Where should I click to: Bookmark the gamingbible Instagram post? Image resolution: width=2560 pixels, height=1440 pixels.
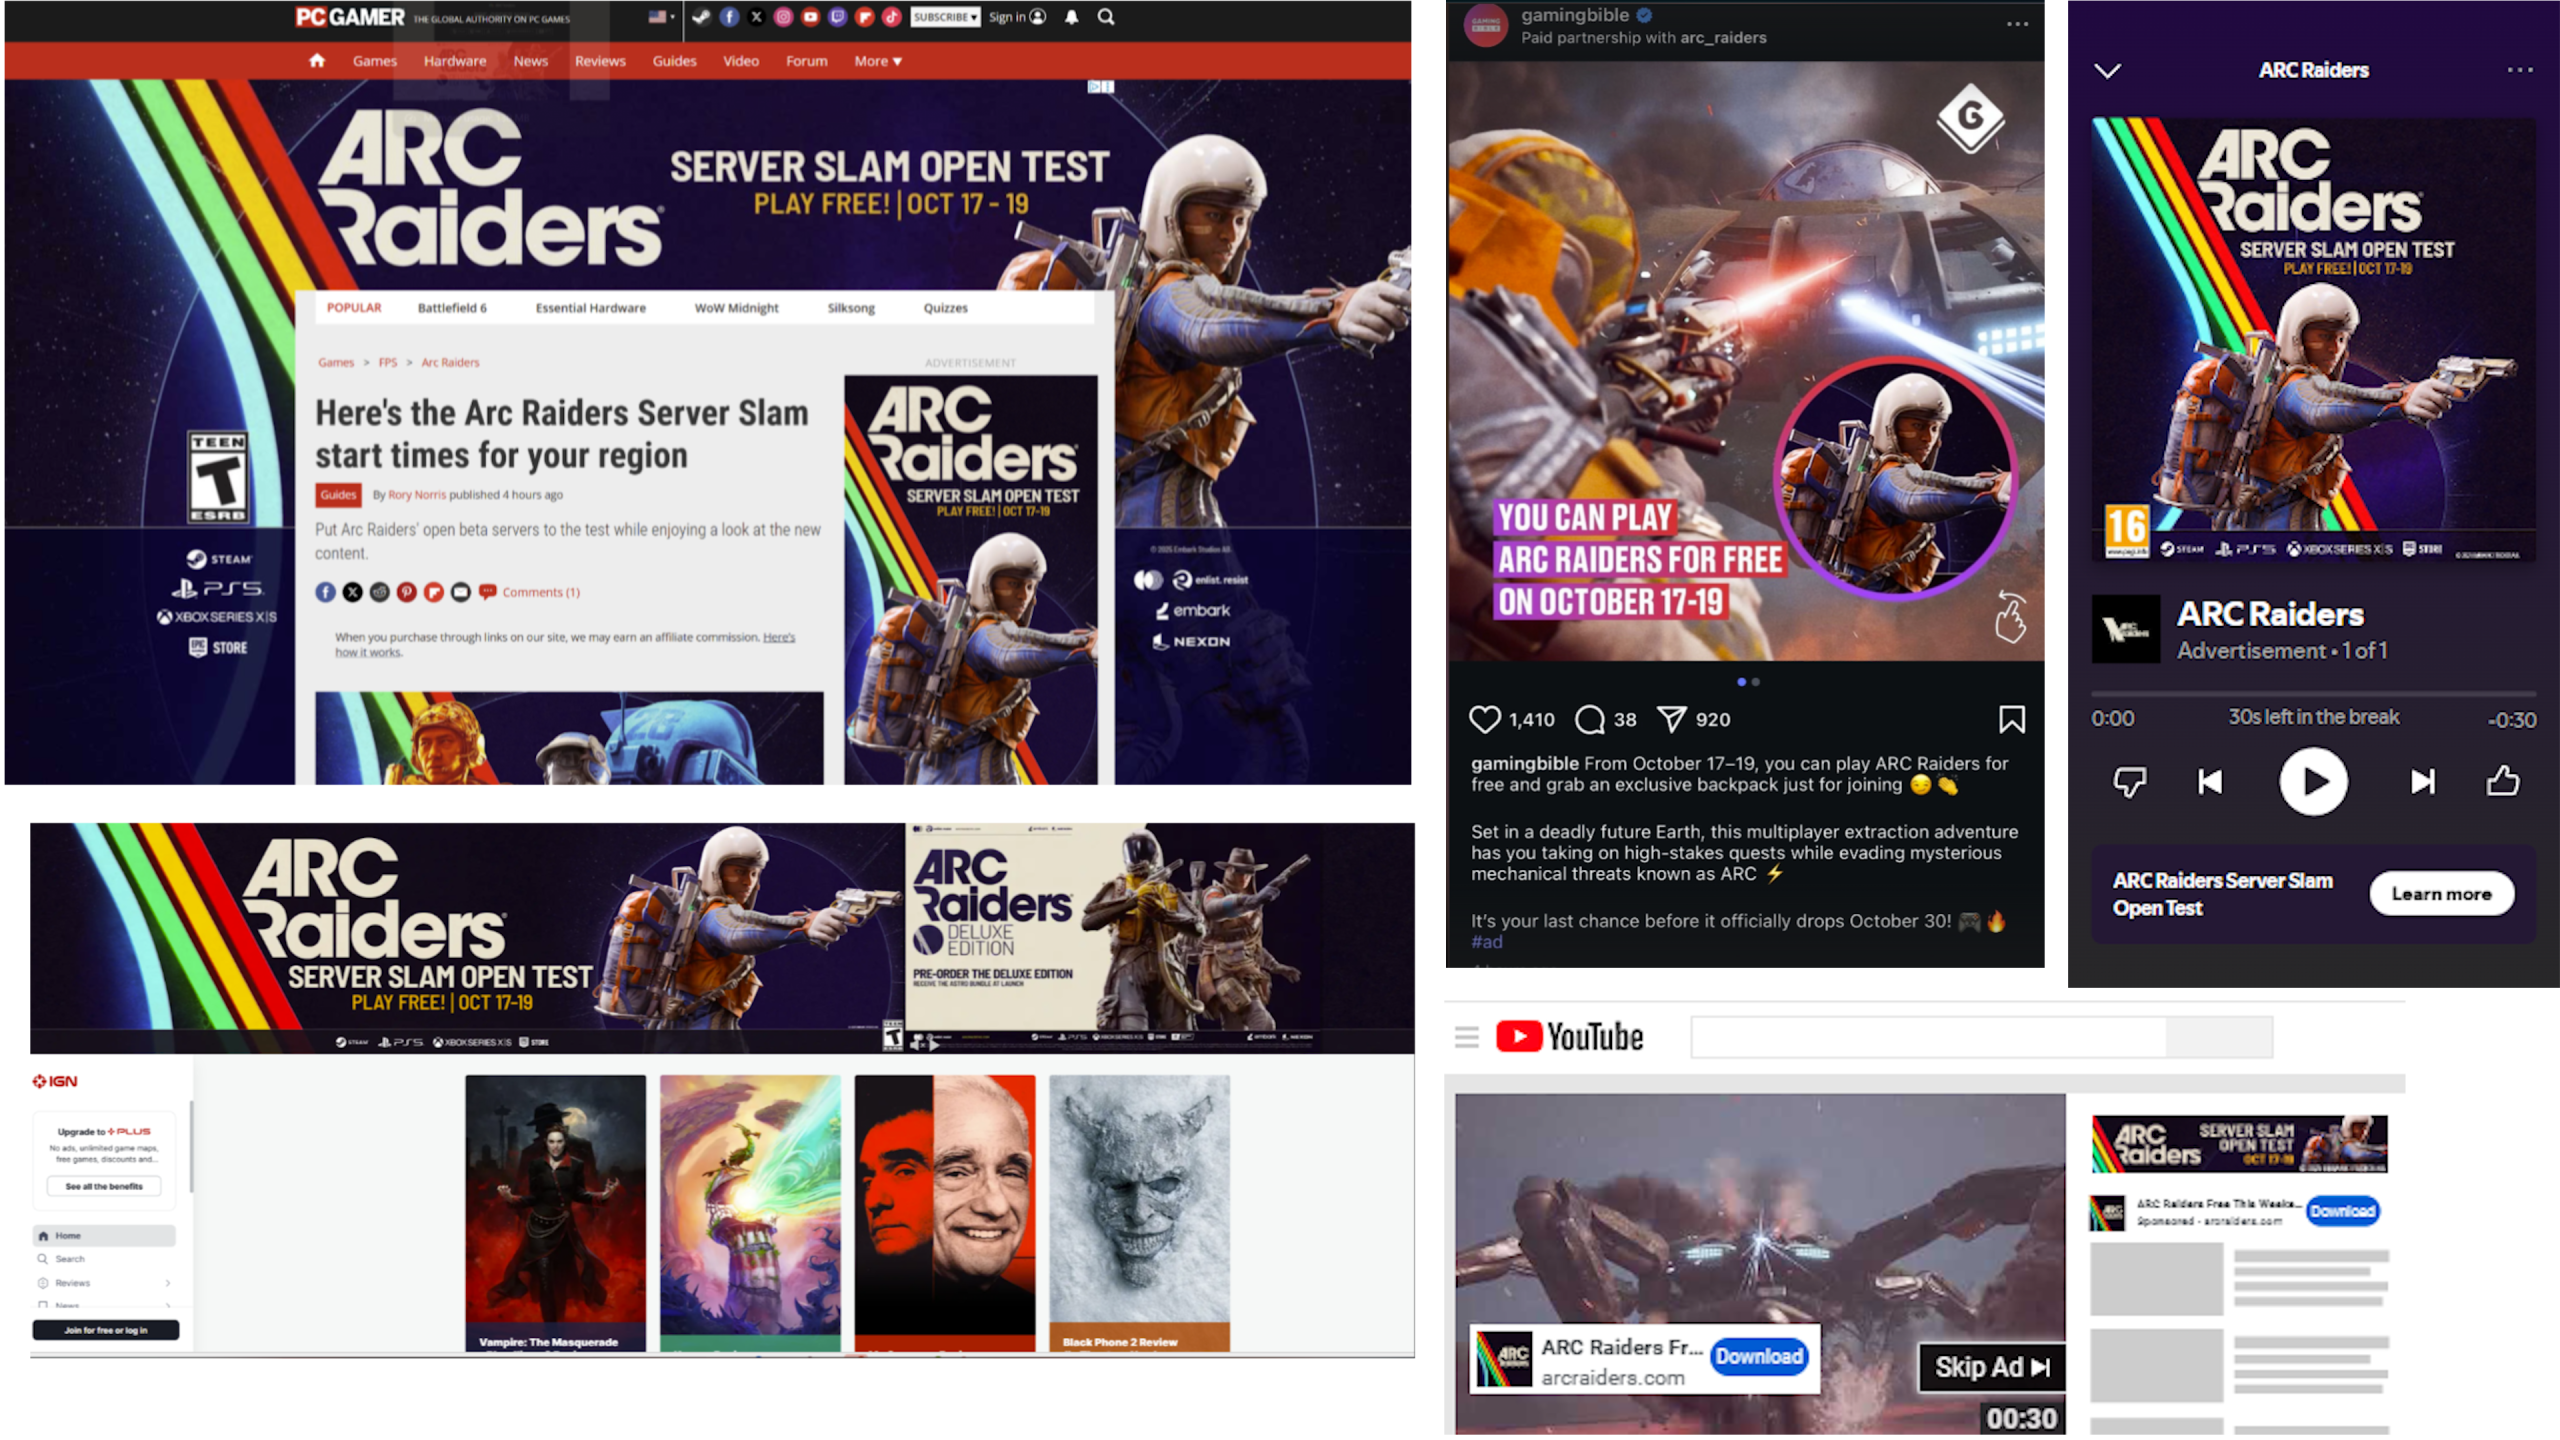(2012, 719)
